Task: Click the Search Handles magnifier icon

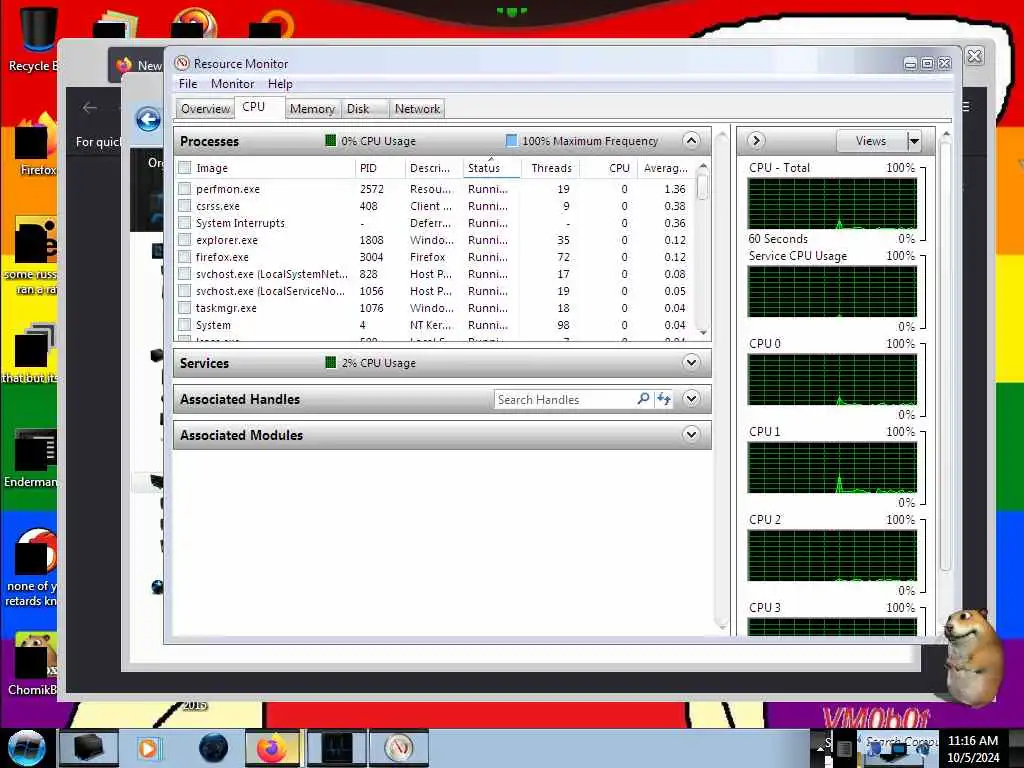Action: 643,398
